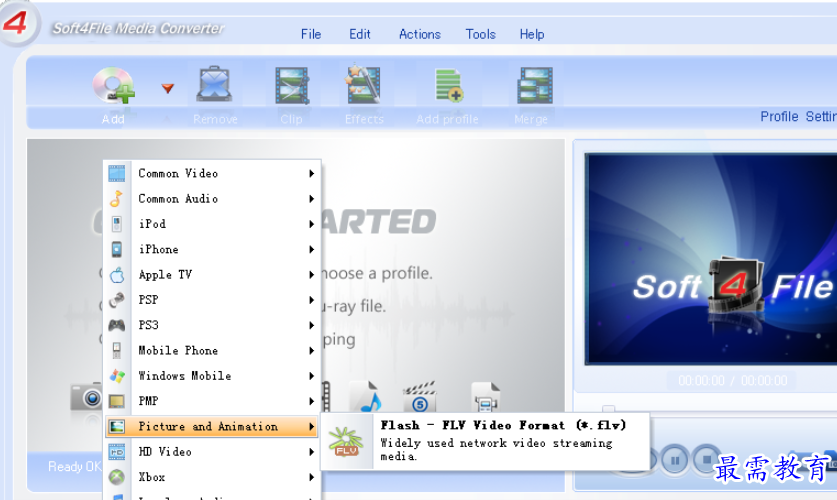This screenshot has height=500, width=837.
Task: Click the Remove toolbar icon
Action: (x=214, y=84)
